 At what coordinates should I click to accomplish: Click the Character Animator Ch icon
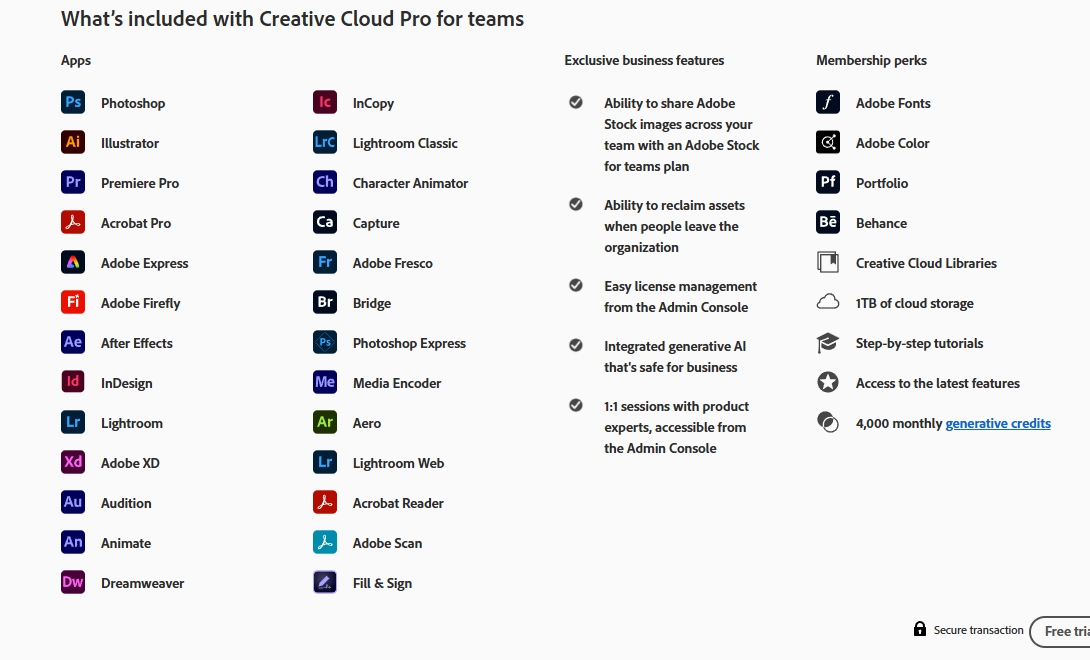point(325,182)
